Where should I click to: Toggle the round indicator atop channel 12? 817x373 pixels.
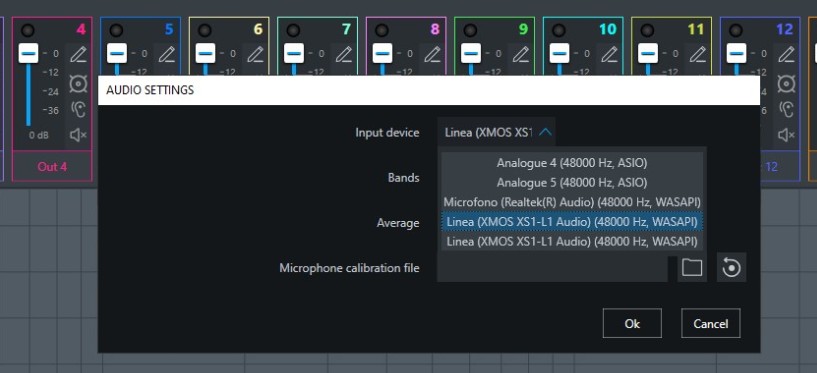tap(736, 30)
